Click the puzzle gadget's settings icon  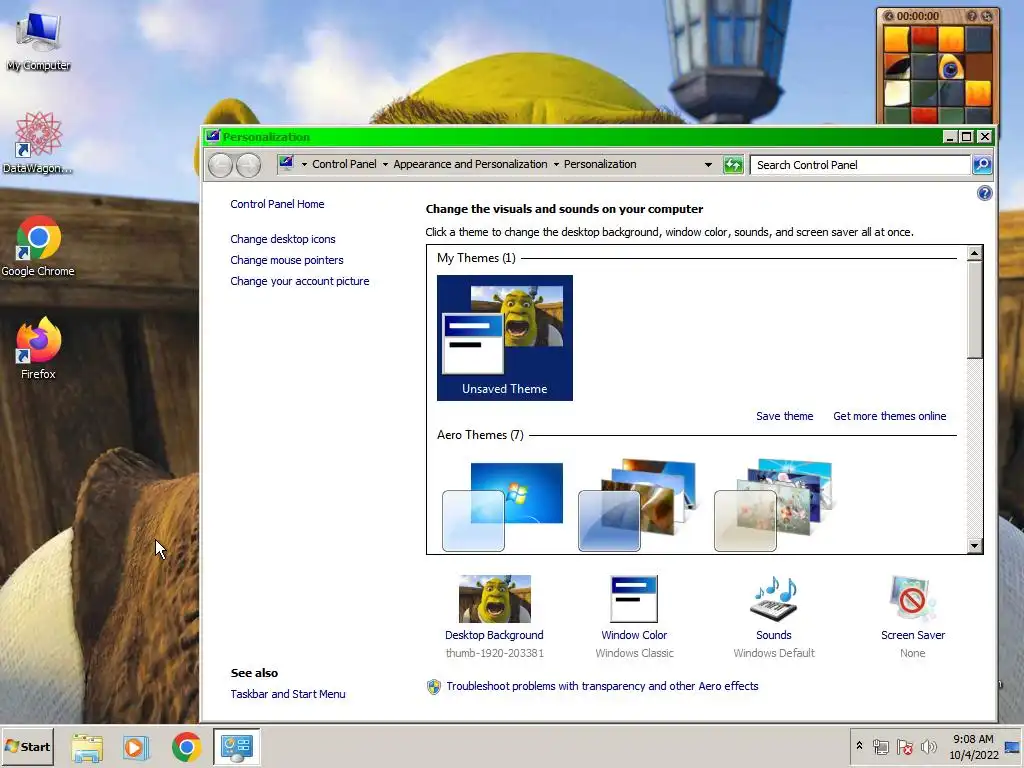[986, 16]
